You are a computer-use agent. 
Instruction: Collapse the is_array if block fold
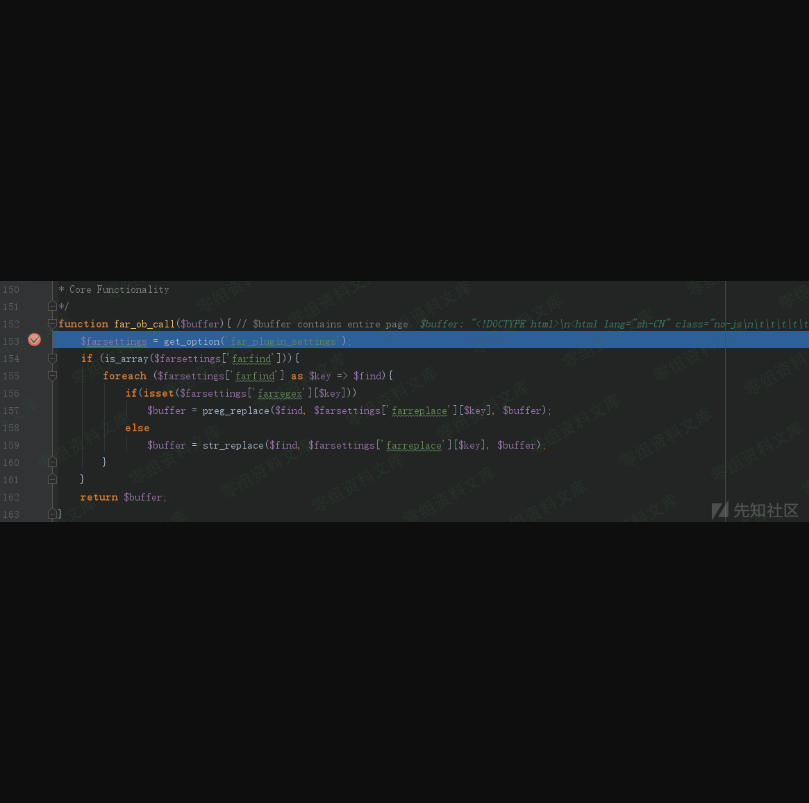point(53,358)
